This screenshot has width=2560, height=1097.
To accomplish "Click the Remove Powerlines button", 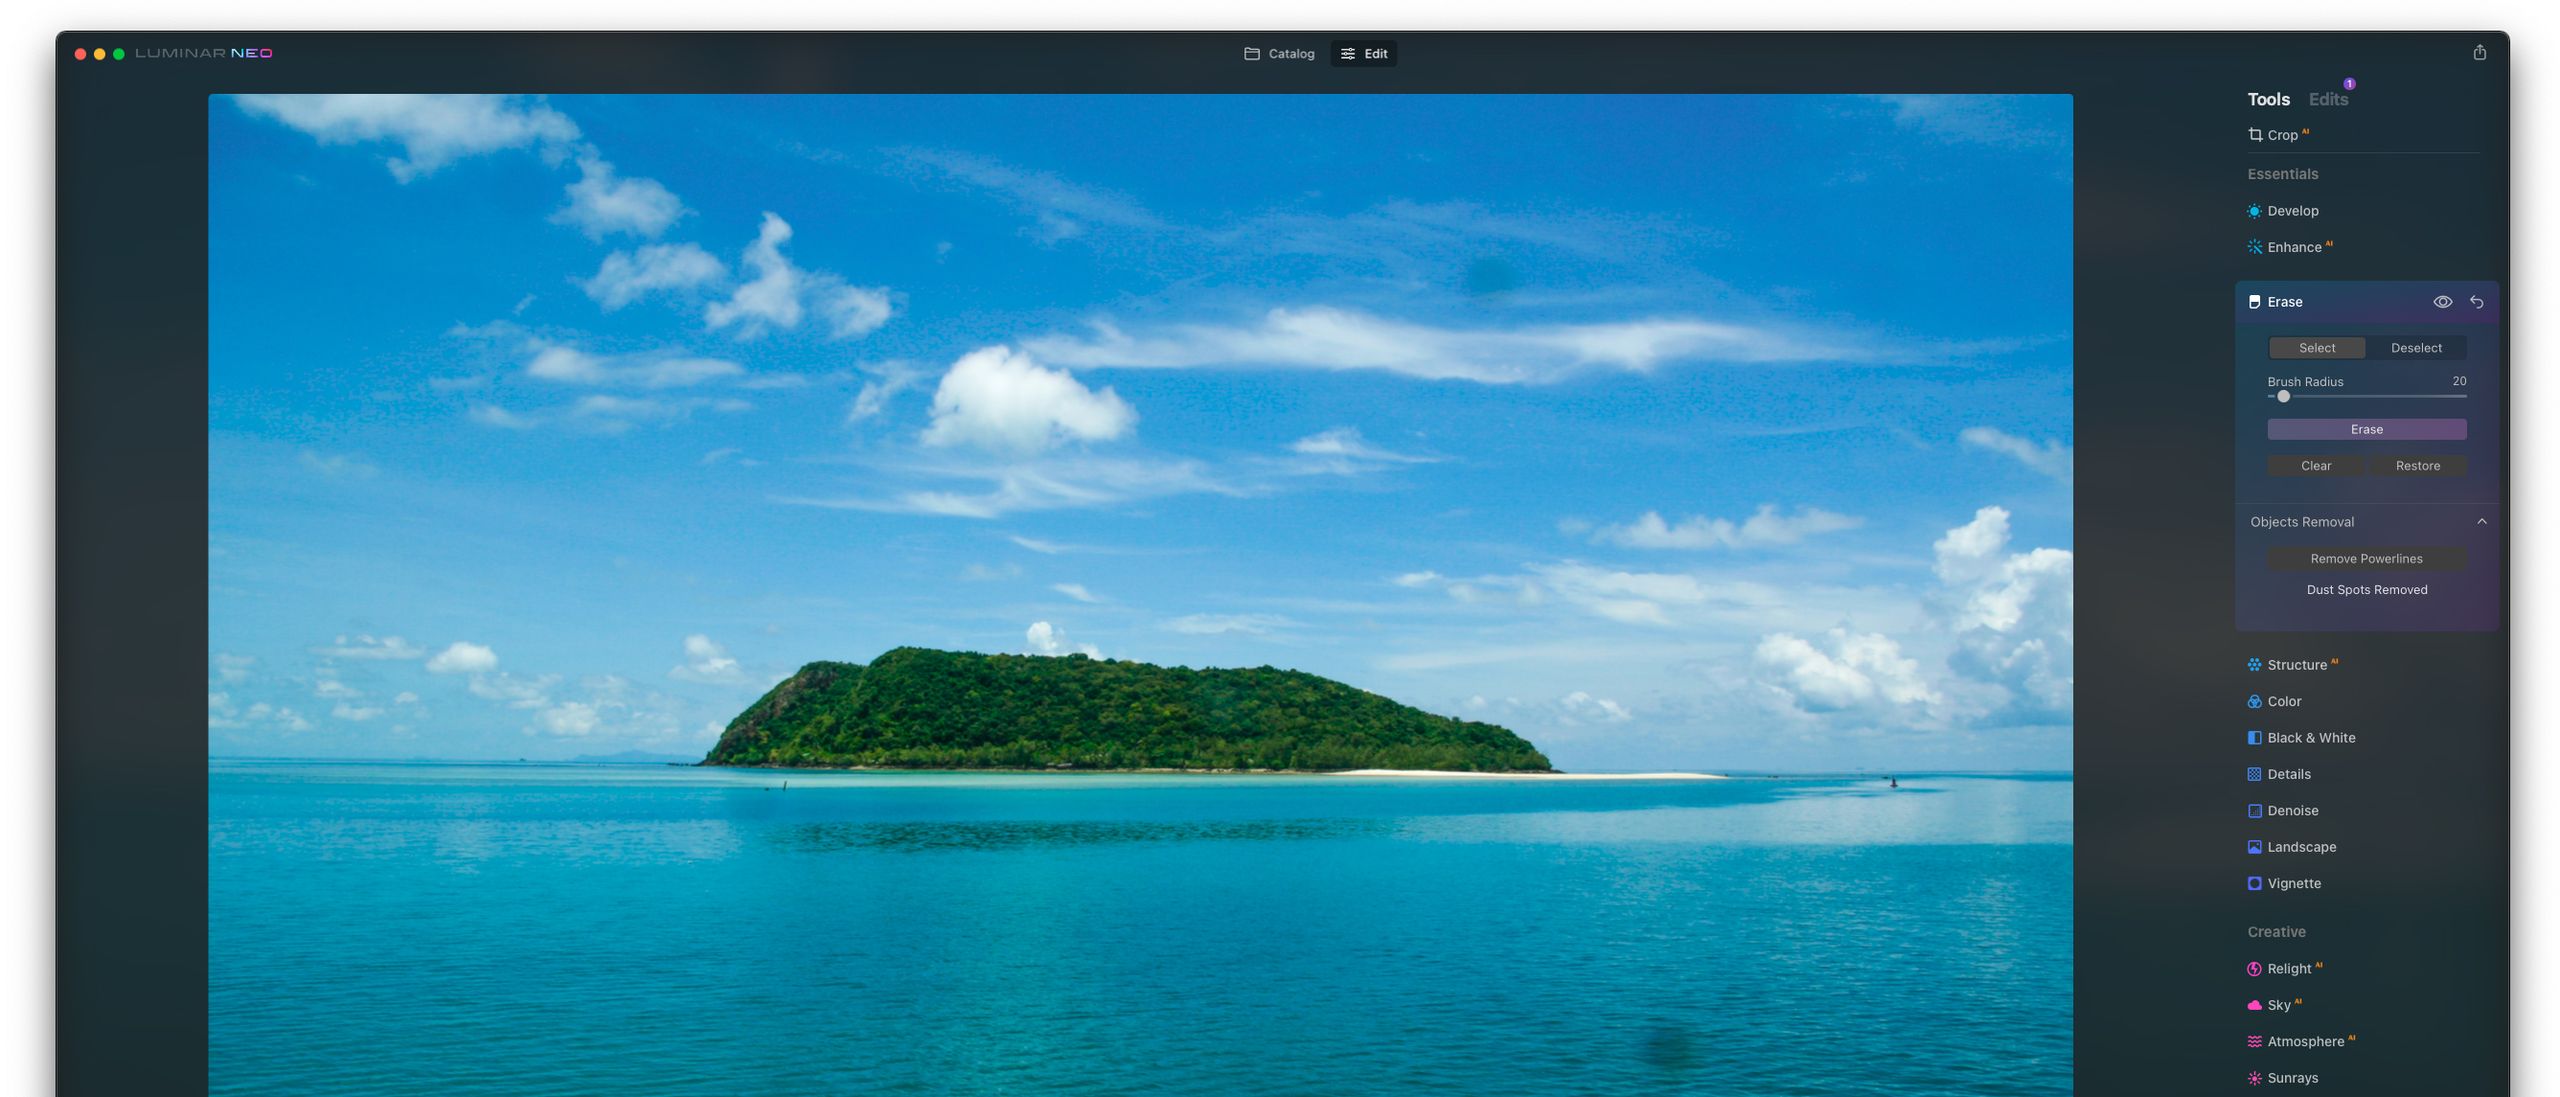I will click(x=2367, y=559).
